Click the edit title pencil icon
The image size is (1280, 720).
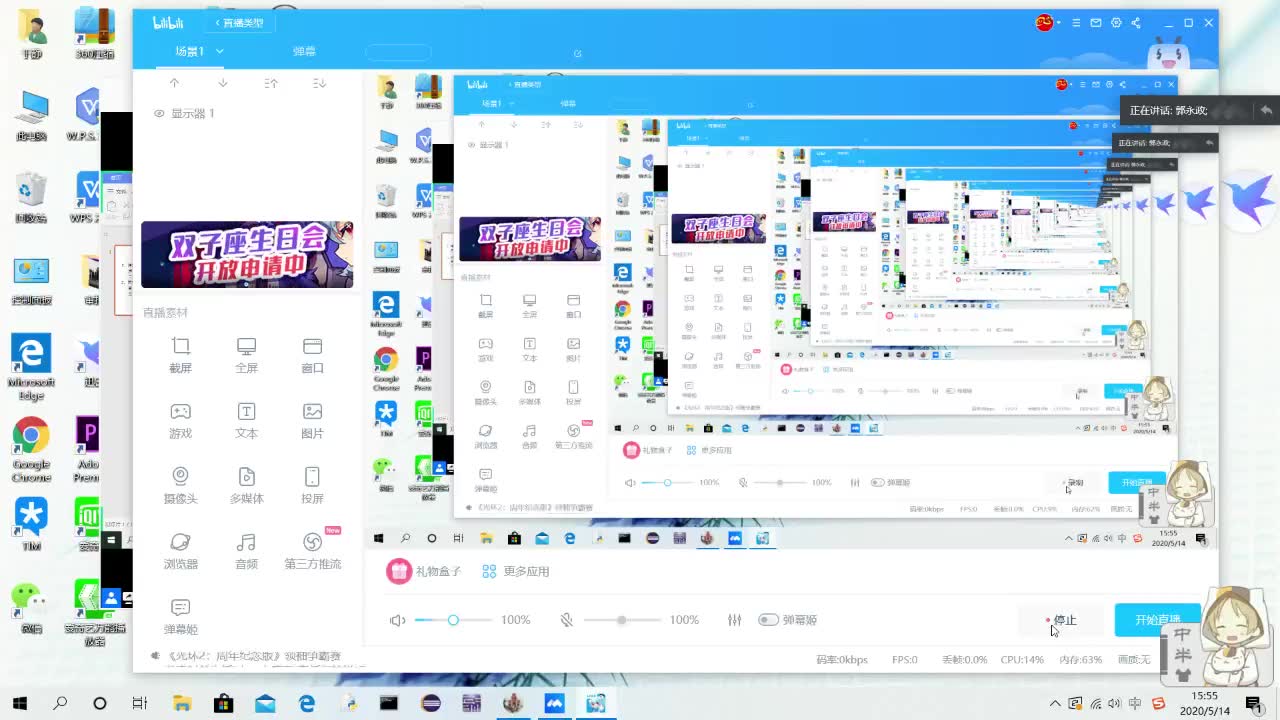pyautogui.click(x=577, y=53)
